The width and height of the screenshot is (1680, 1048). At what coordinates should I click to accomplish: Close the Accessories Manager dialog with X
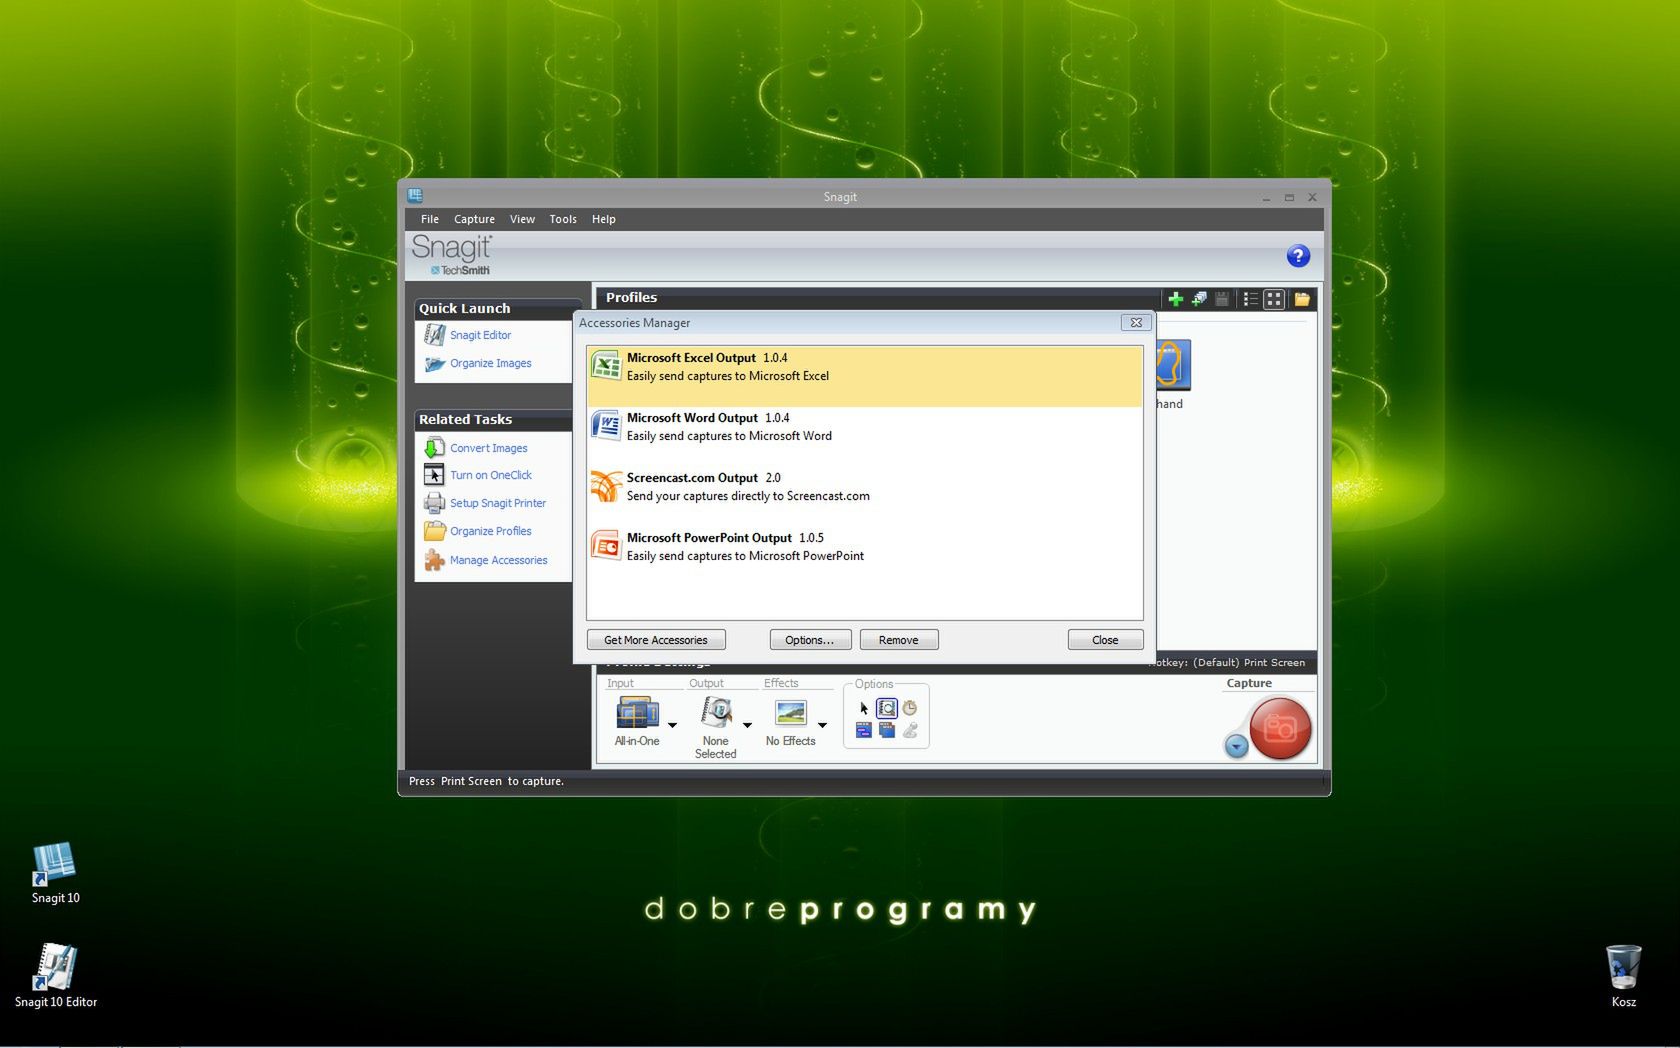pos(1136,323)
